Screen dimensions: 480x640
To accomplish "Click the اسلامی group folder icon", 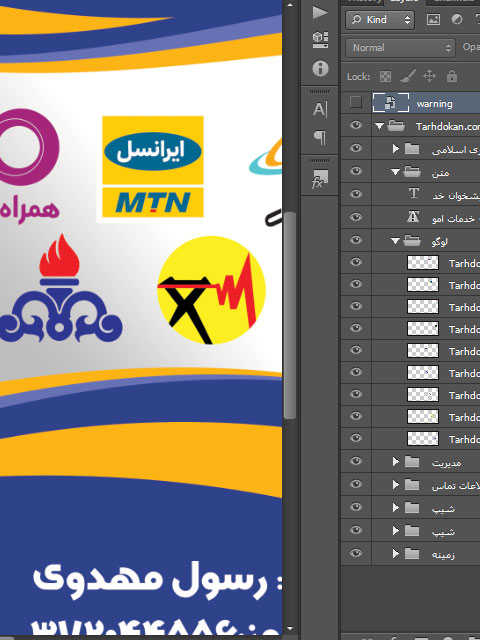I will [412, 149].
